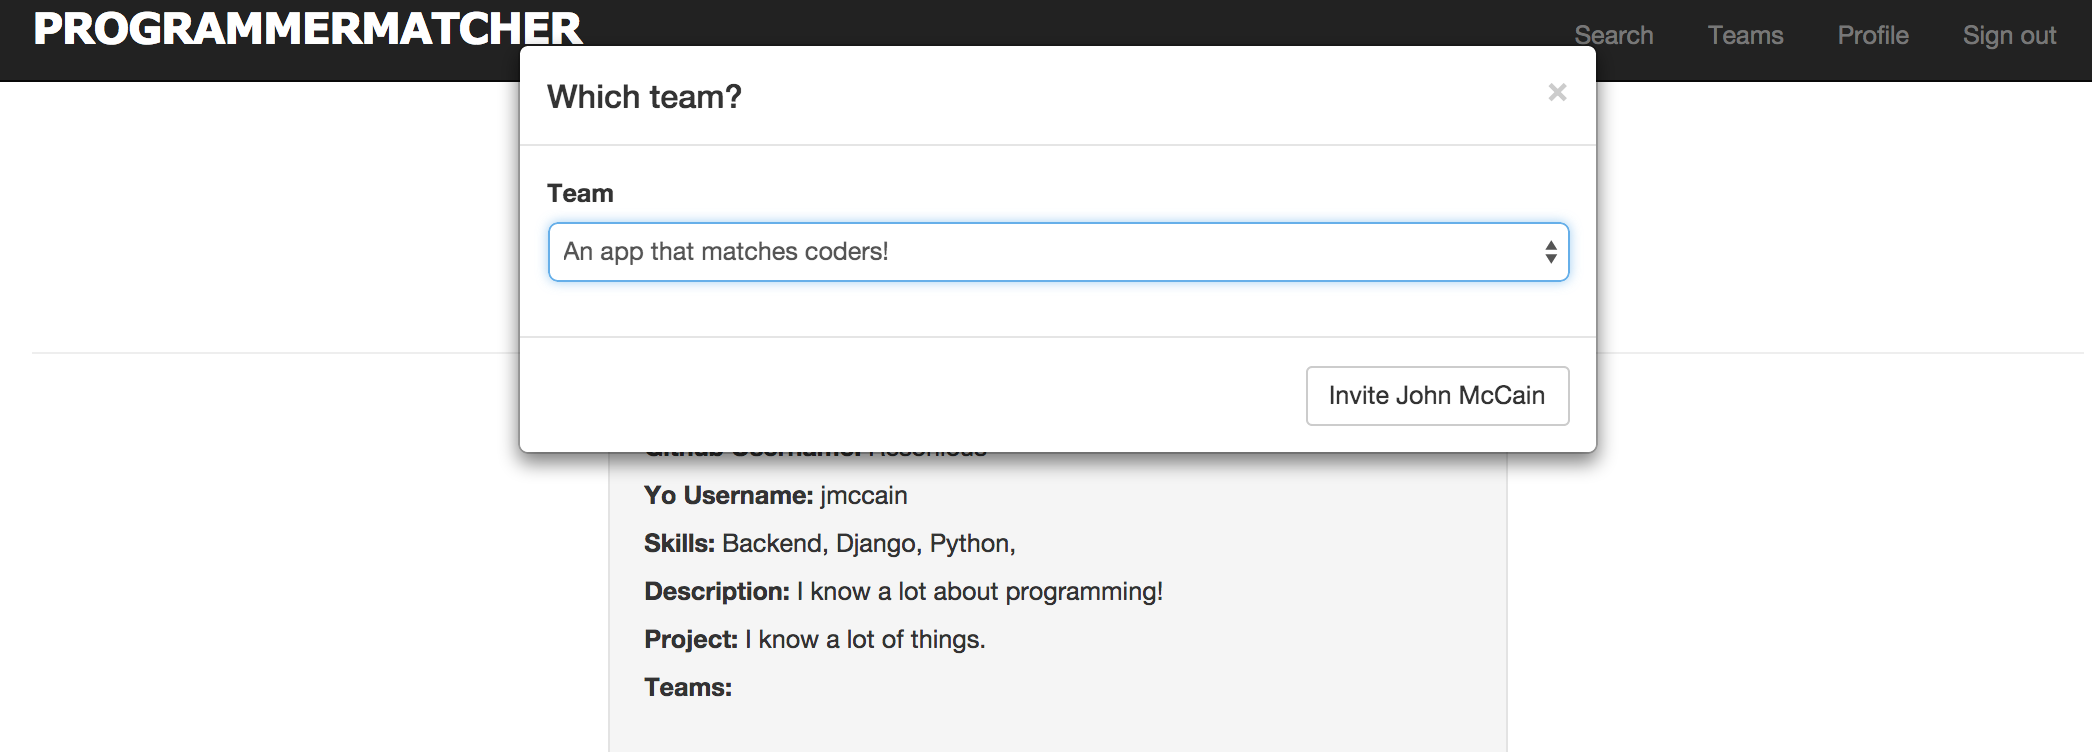Click the PROGRAMMERMATCHER logo
This screenshot has height=752, width=2092.
[307, 29]
